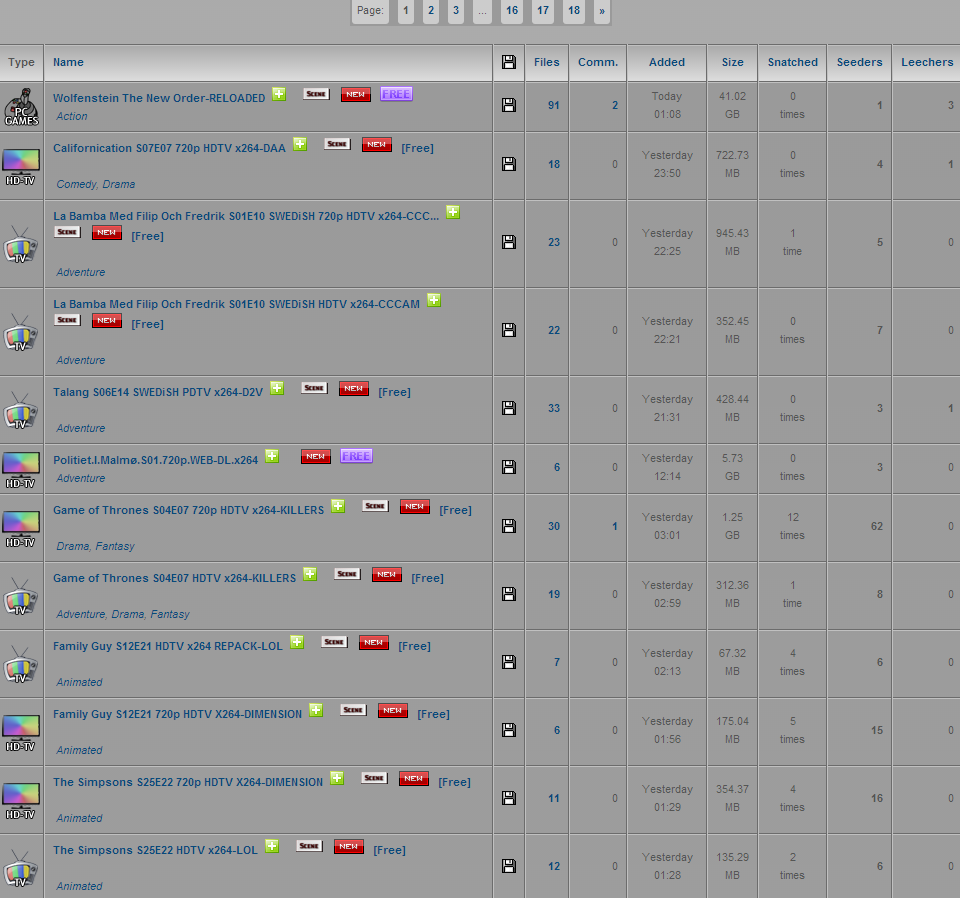Image resolution: width=960 pixels, height=898 pixels.
Task: Sort by Leechers column header
Action: [x=927, y=62]
